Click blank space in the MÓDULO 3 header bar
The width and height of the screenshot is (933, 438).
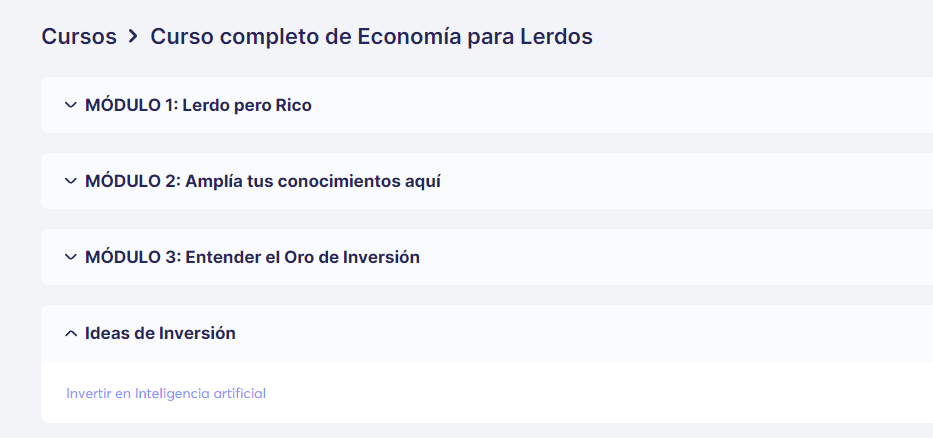(x=672, y=257)
